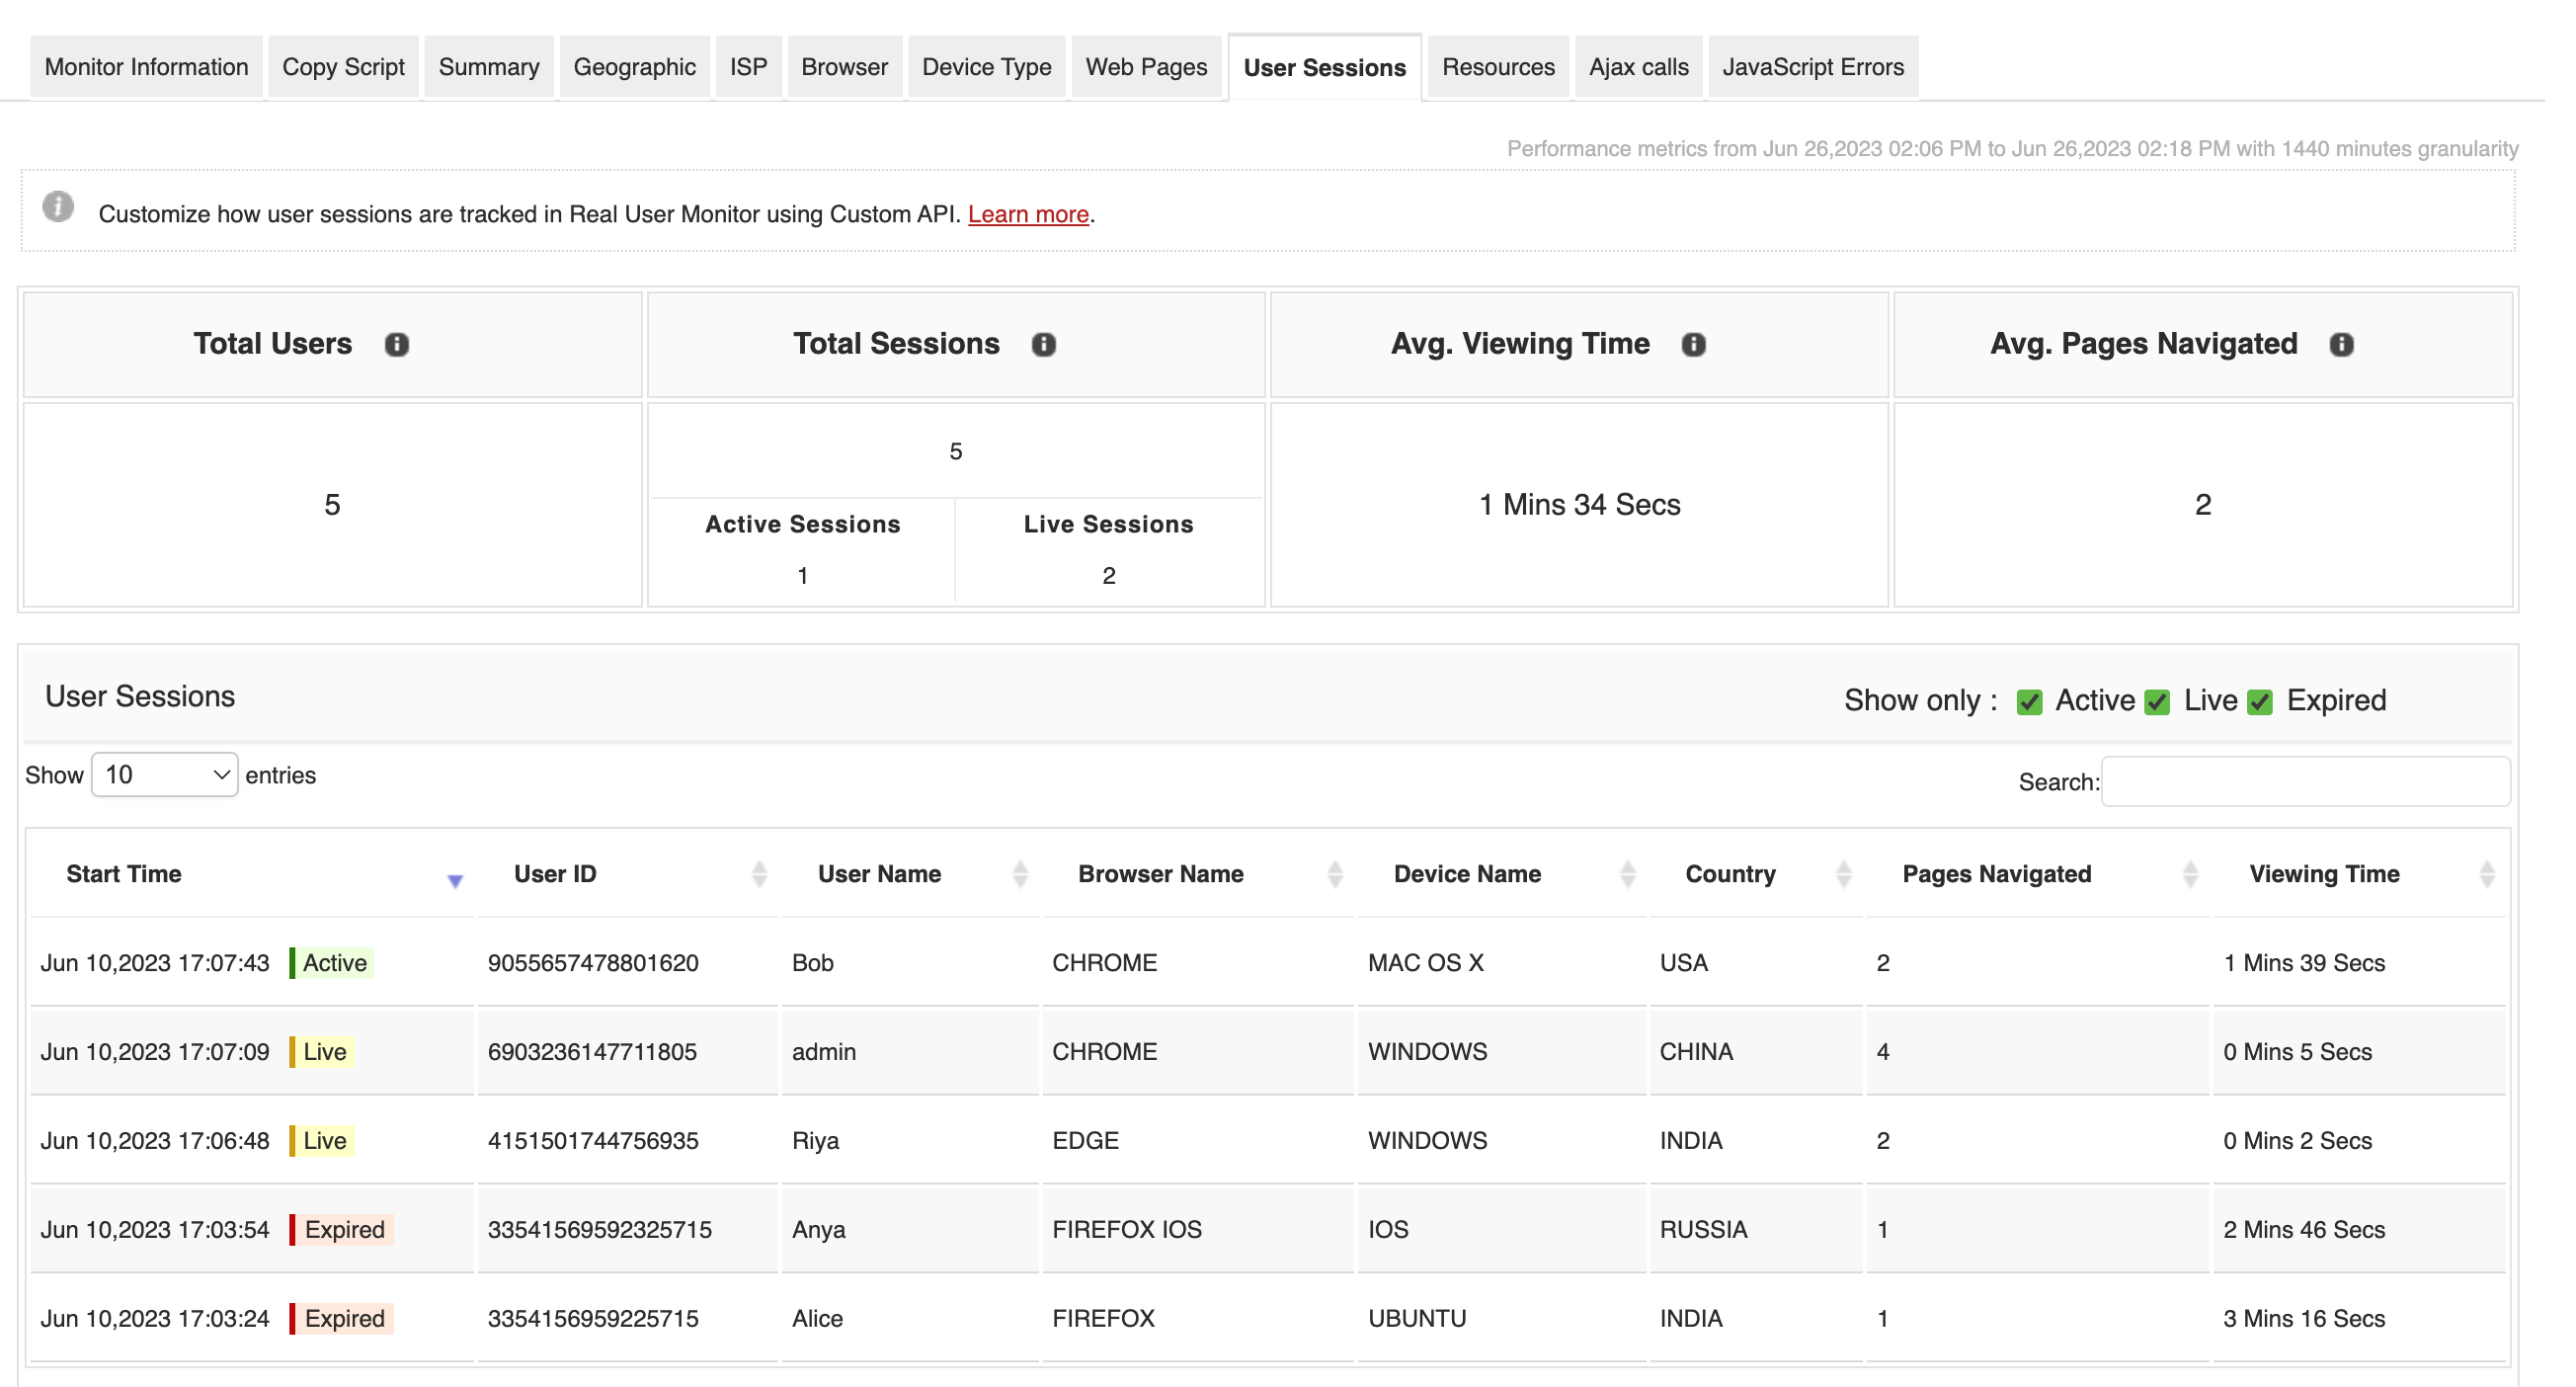Open the Geographic tab

(x=634, y=67)
